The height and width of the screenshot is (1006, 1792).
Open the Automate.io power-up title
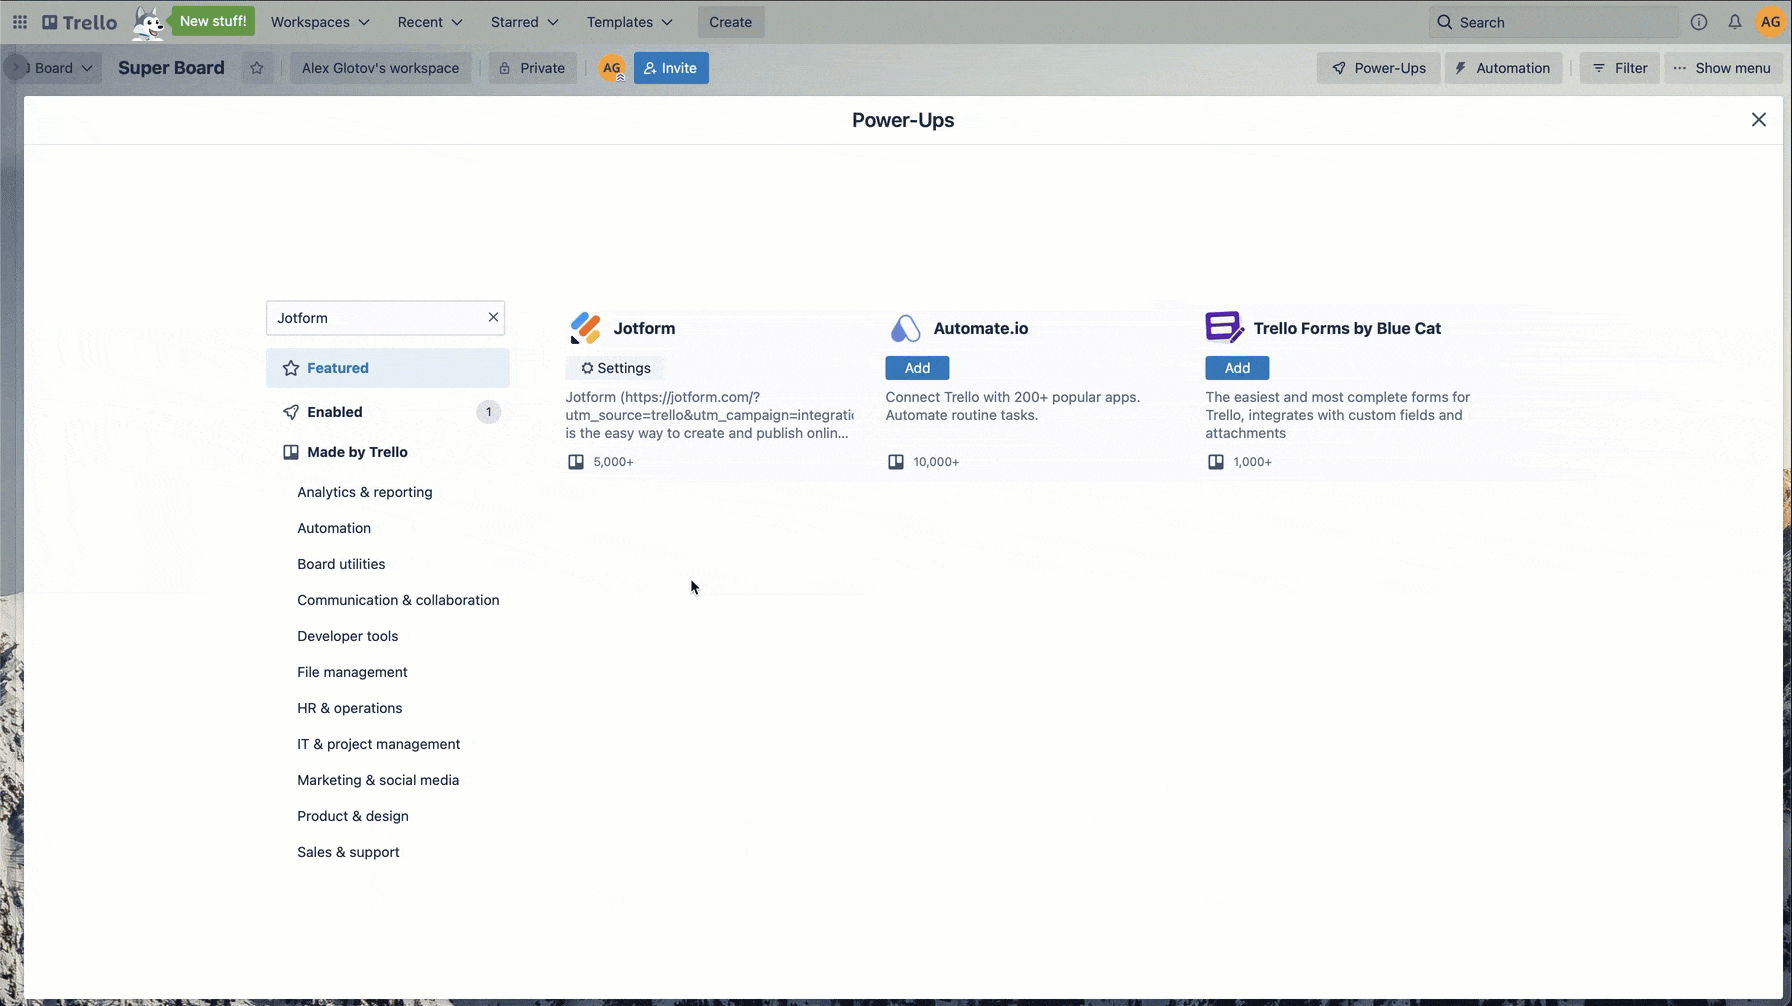[x=981, y=328]
